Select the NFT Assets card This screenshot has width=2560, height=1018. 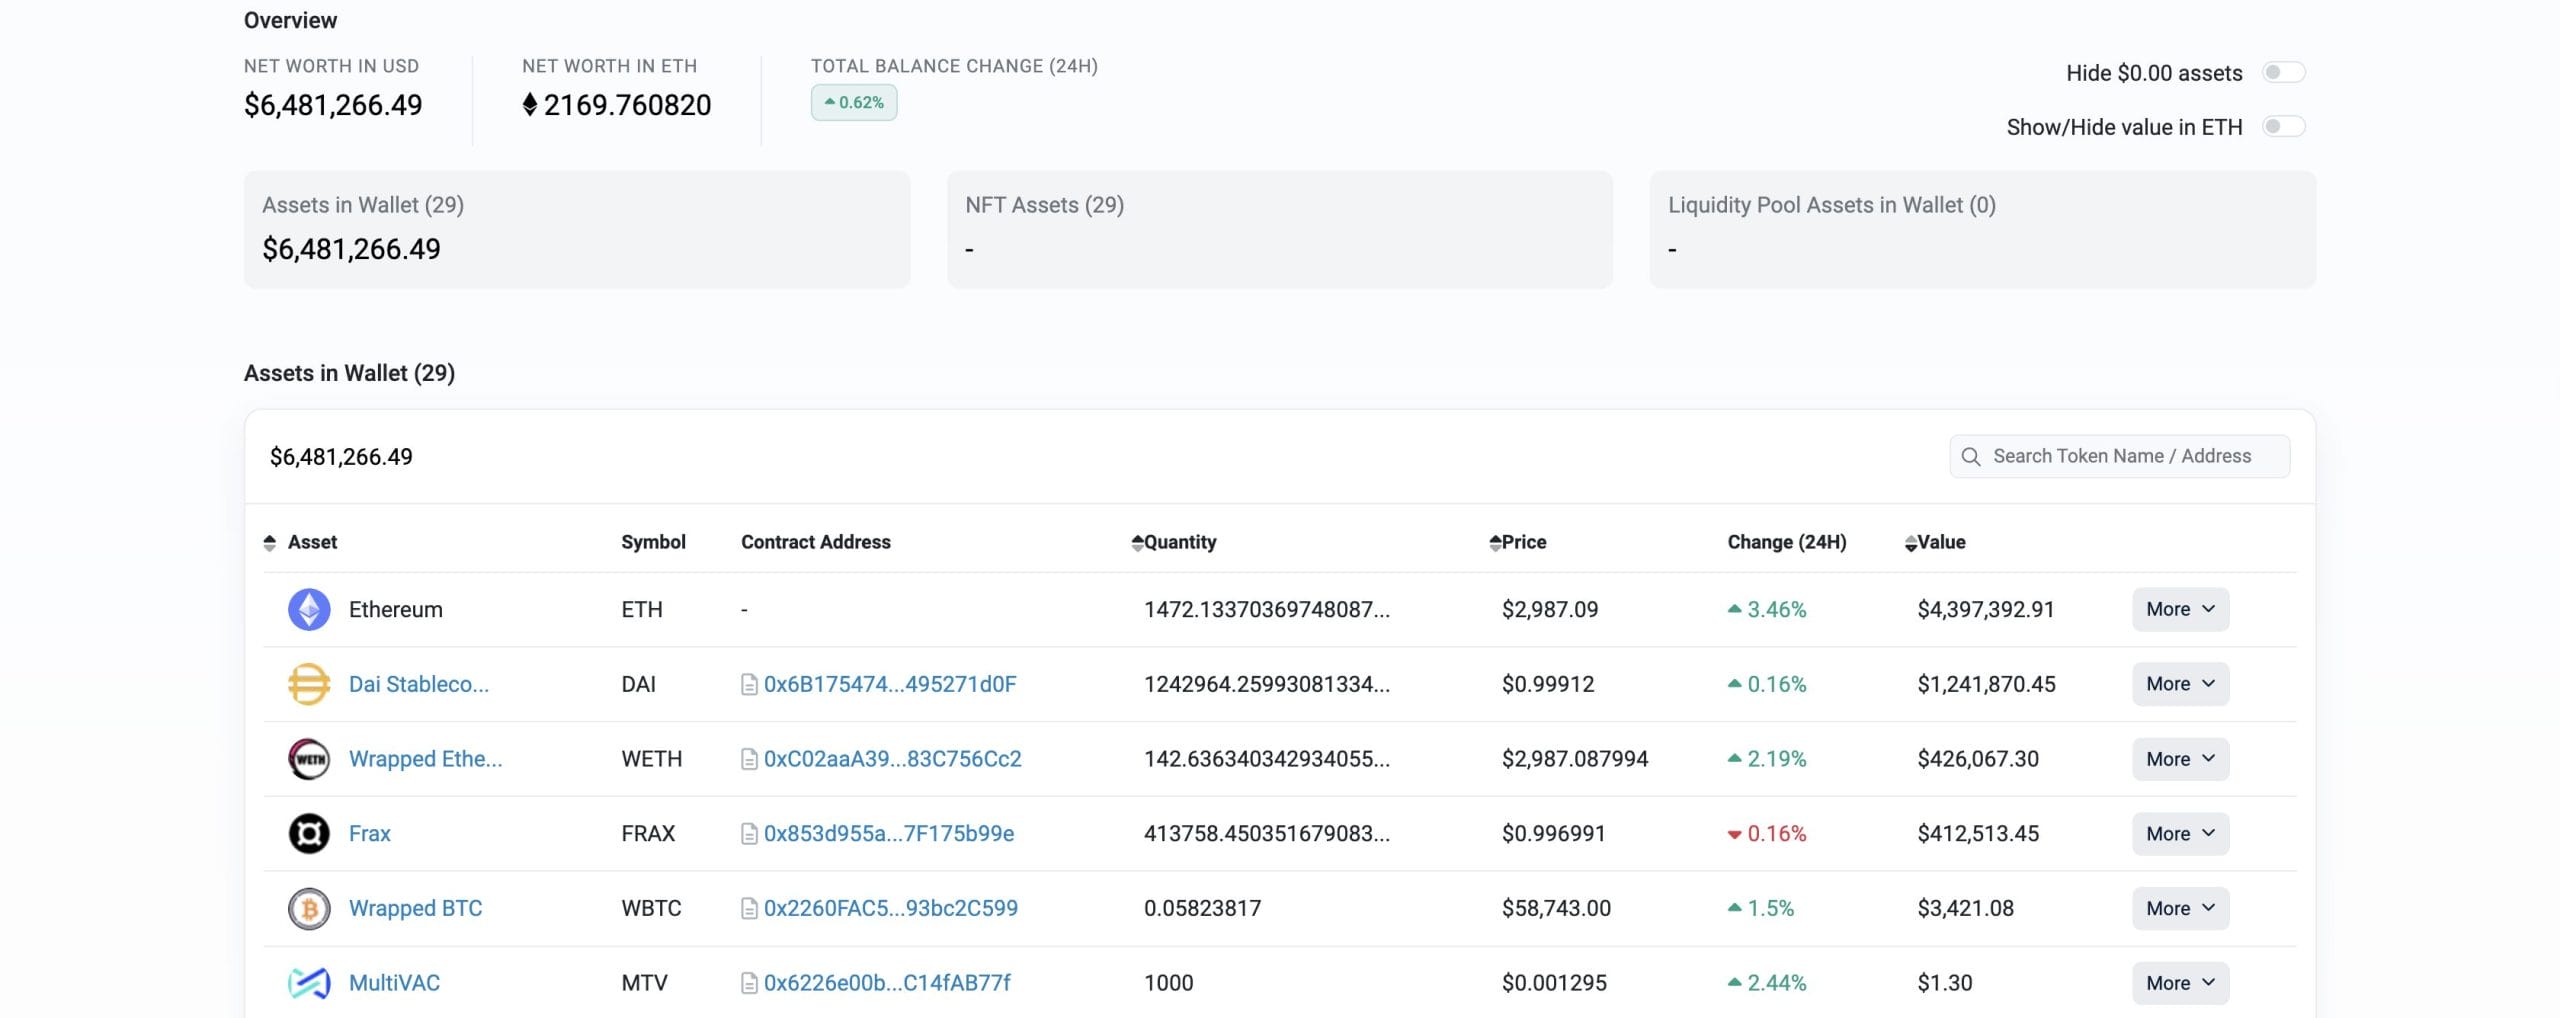(1280, 229)
